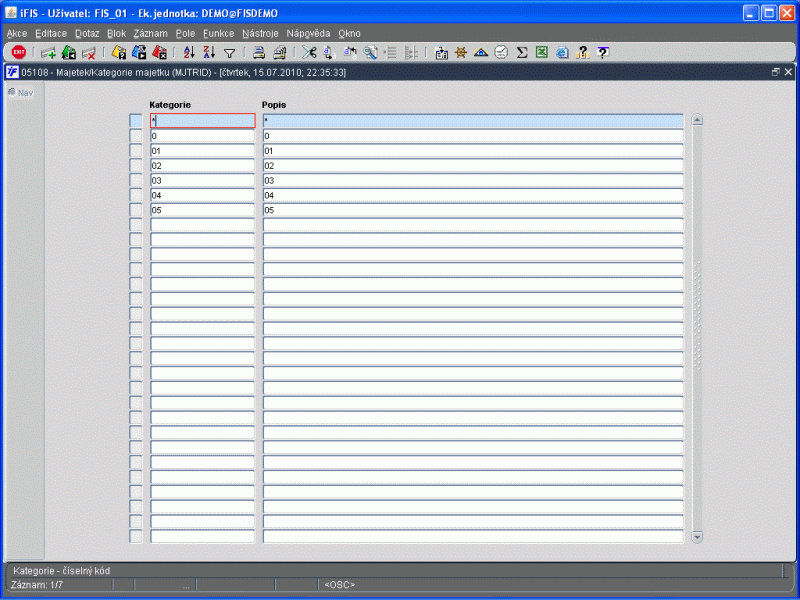This screenshot has height=600, width=800.
Task: Start enter-query mode (question mark icon)
Action: 119,52
